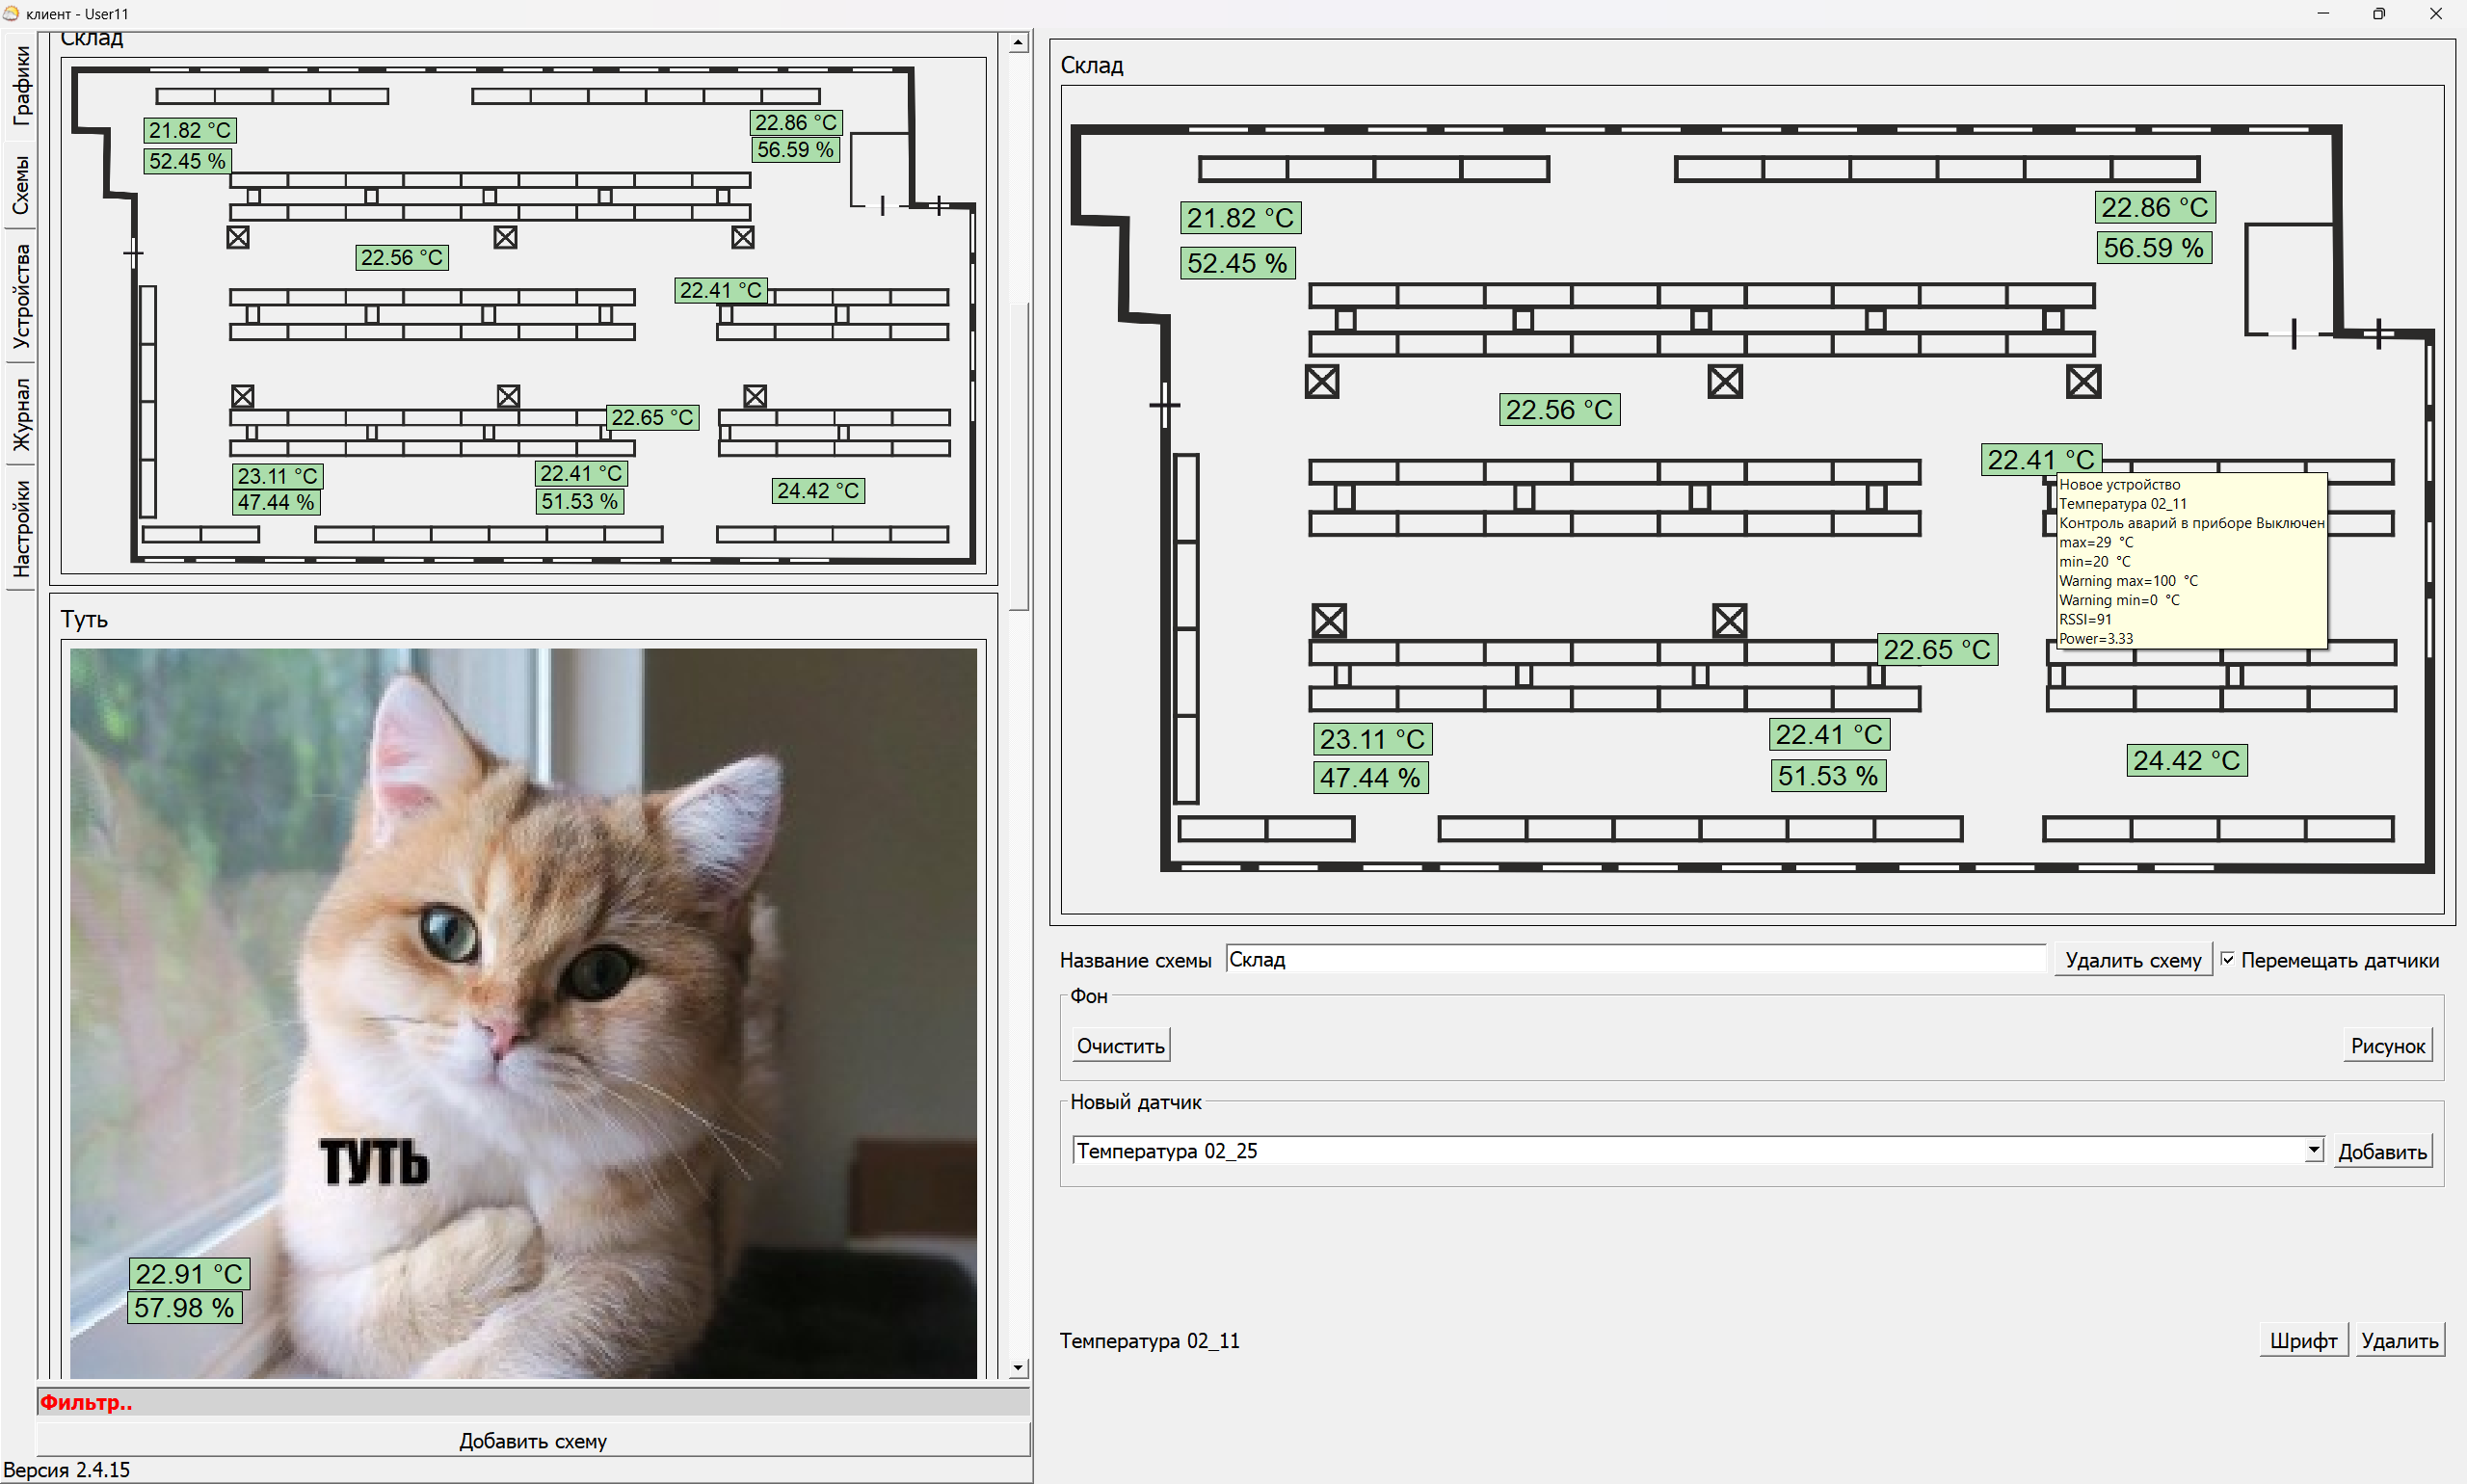Click the 24.42 °C label in left preview
Image resolution: width=2467 pixels, height=1484 pixels.
pos(818,491)
